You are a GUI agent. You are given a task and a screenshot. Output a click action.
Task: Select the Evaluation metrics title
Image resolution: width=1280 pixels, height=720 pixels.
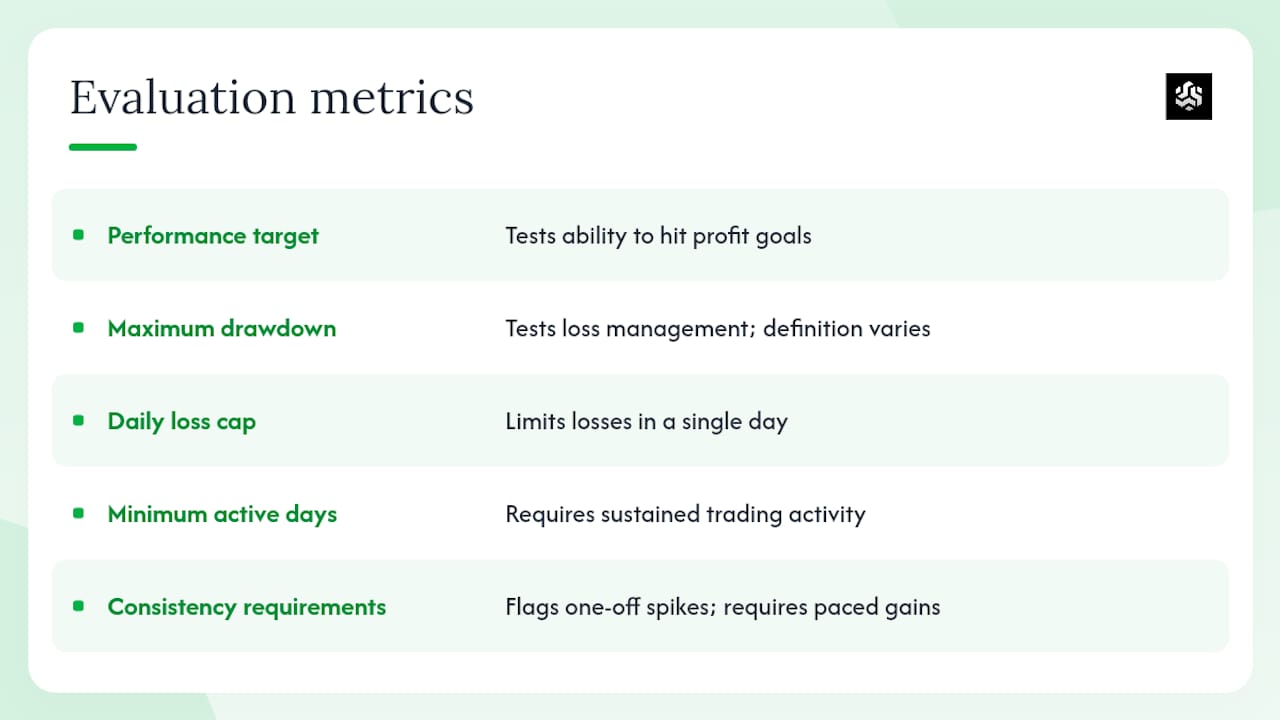coord(272,98)
